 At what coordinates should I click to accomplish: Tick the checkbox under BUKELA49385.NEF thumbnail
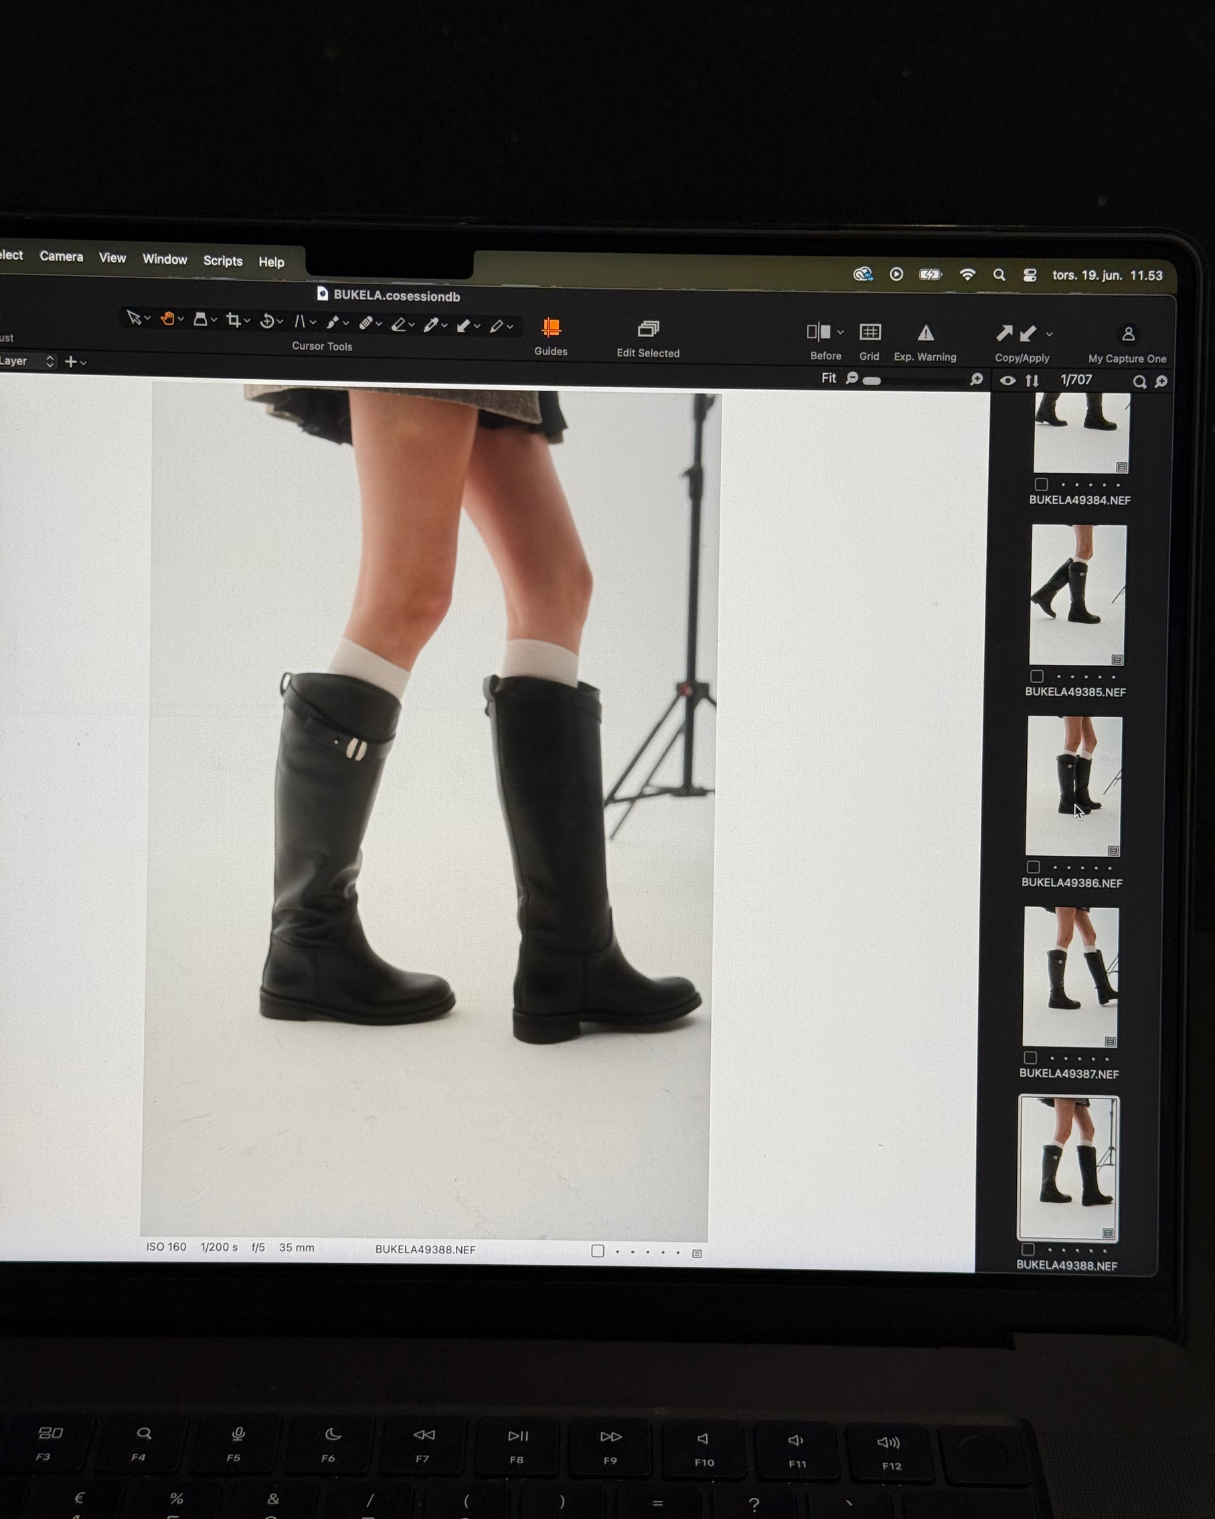pos(1037,676)
